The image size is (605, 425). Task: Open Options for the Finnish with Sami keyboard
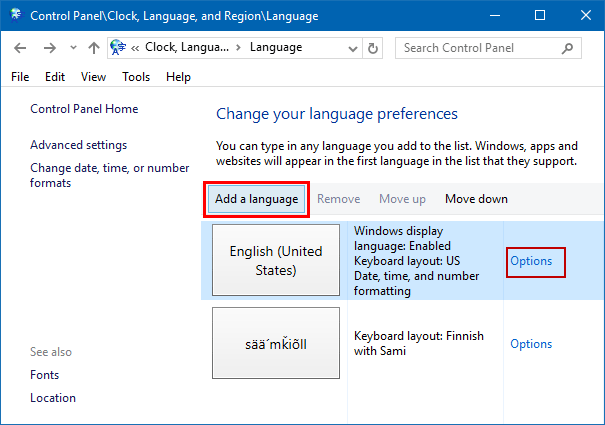531,344
